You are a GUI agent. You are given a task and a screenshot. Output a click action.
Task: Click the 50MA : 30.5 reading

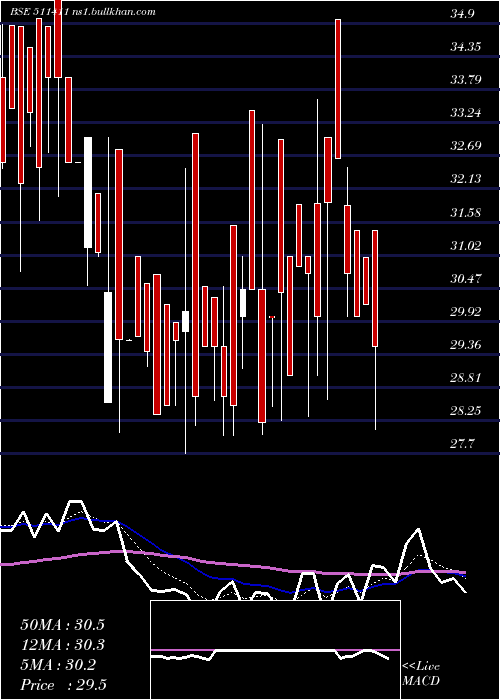click(x=62, y=625)
